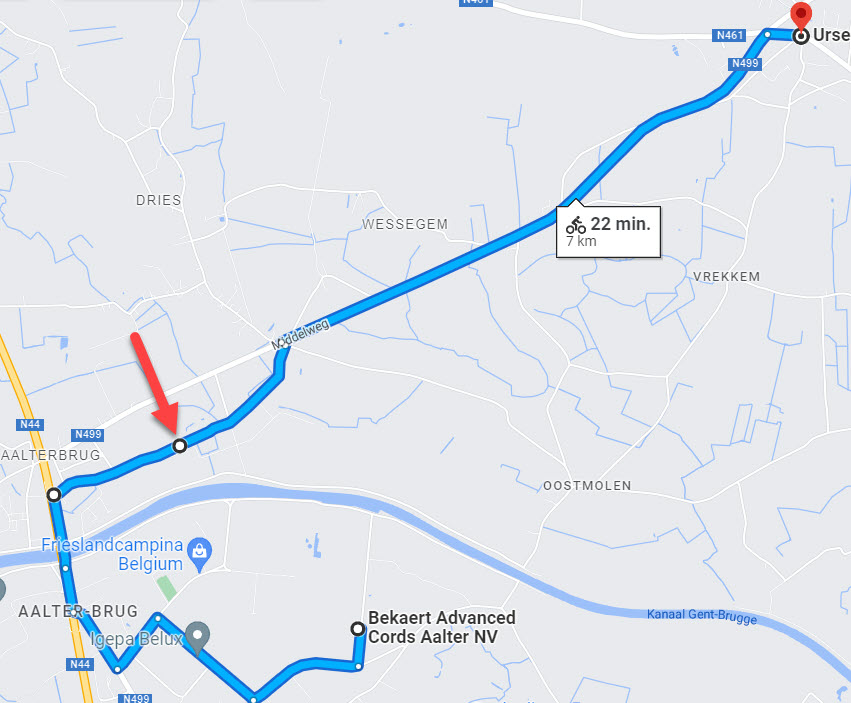Image resolution: width=851 pixels, height=703 pixels.
Task: Click the red destination pin marker
Action: [801, 14]
